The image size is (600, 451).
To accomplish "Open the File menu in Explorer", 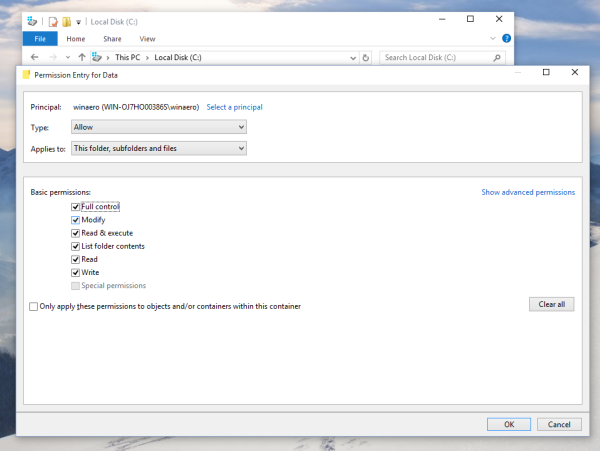I will (x=40, y=39).
